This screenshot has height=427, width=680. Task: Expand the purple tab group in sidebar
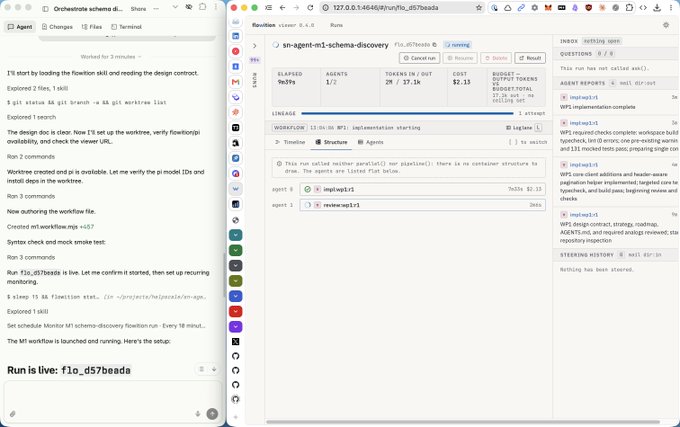(235, 326)
